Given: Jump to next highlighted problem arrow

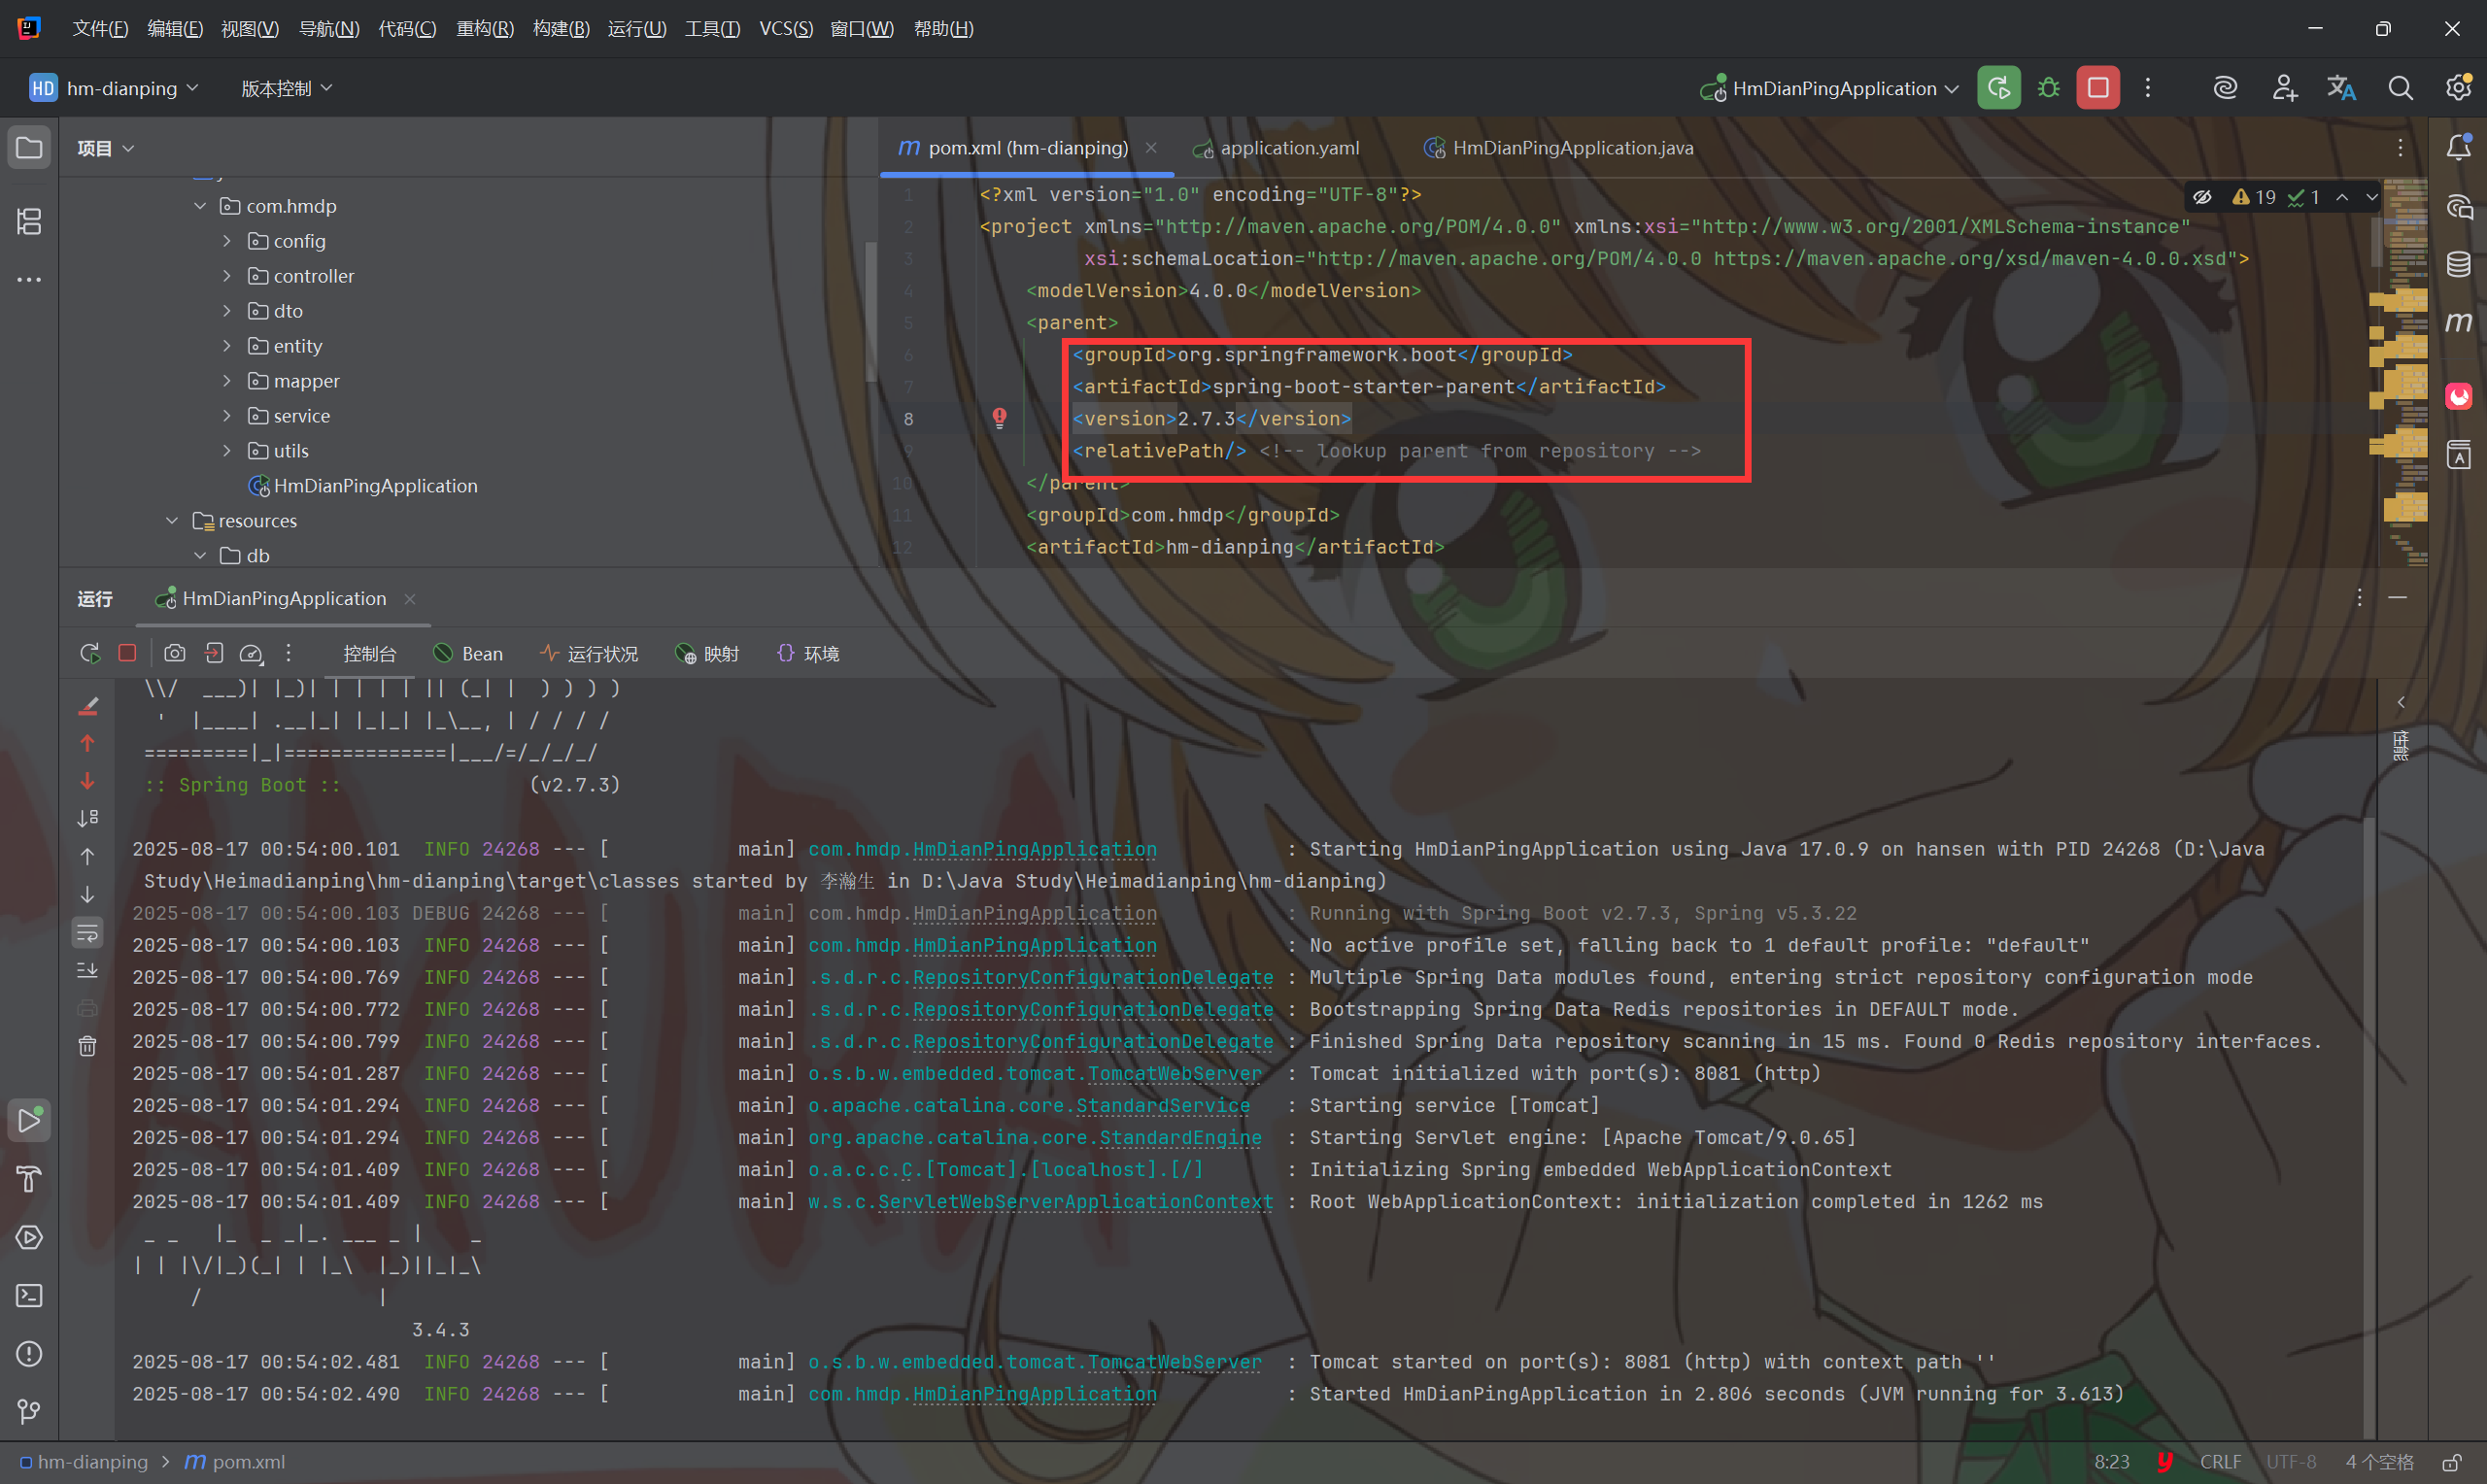Looking at the screenshot, I should [2371, 197].
